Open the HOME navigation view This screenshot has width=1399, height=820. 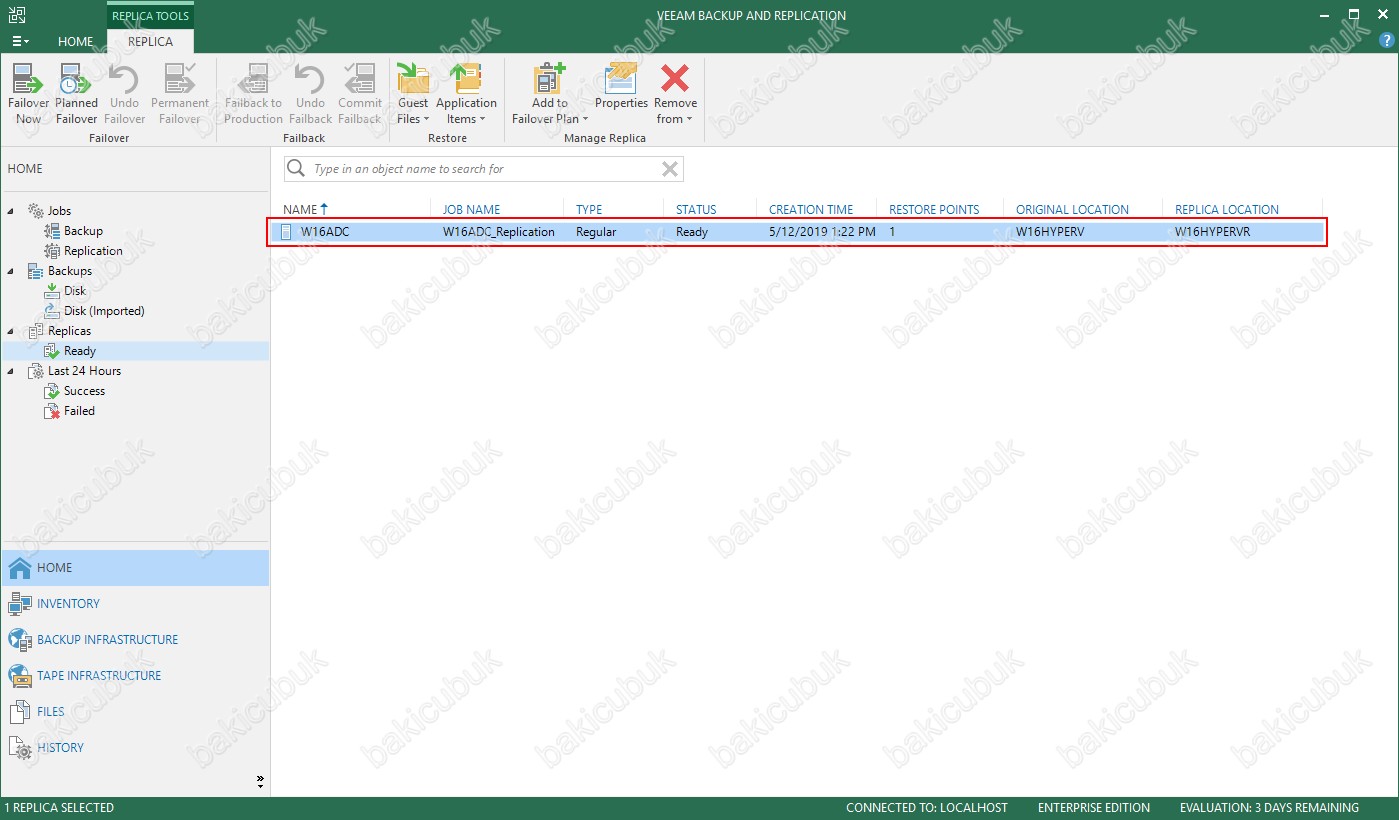point(135,568)
